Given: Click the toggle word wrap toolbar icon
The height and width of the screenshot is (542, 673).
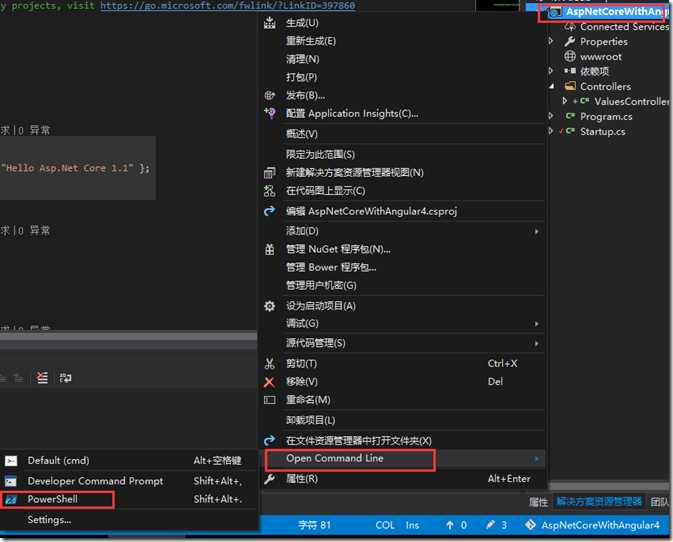Looking at the screenshot, I should (65, 378).
